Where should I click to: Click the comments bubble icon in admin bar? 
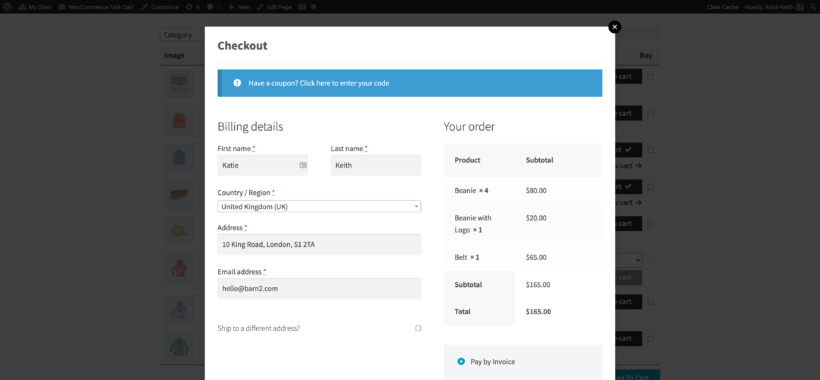coord(210,7)
